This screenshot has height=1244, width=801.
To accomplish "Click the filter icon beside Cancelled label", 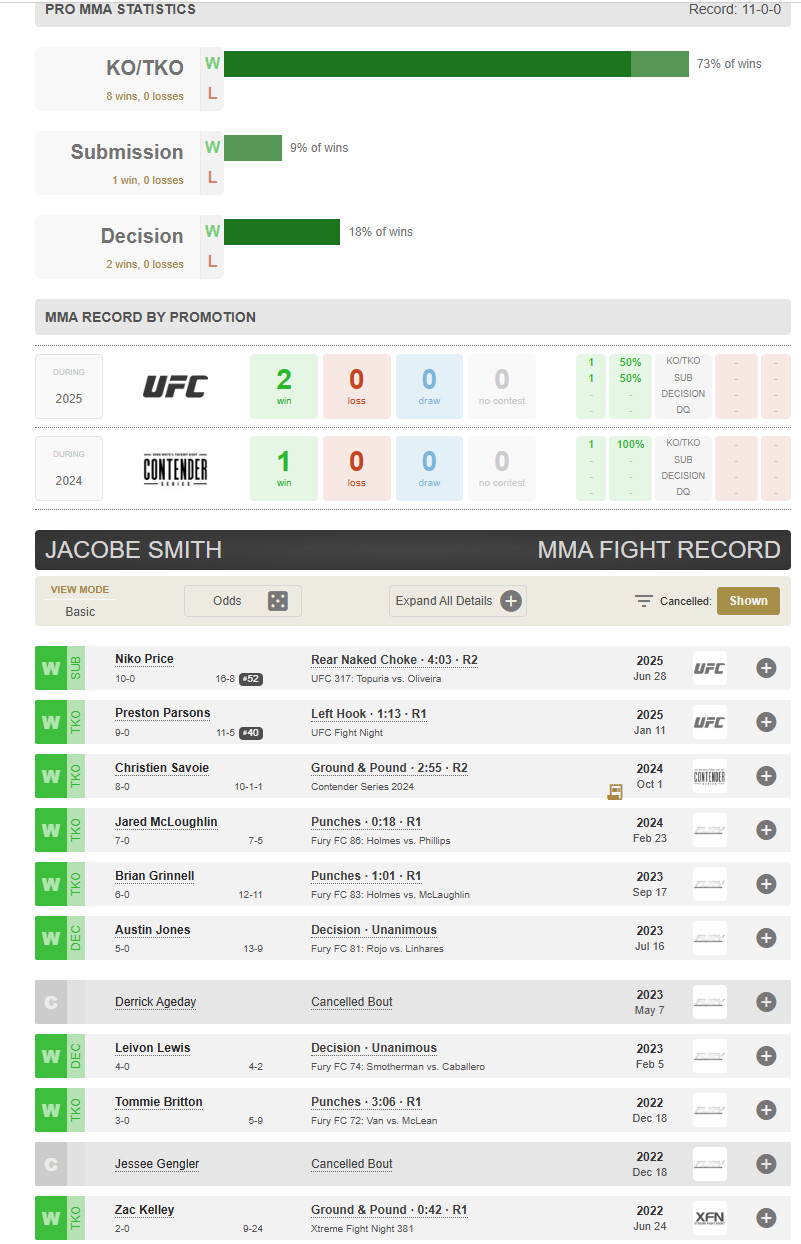I will point(644,601).
